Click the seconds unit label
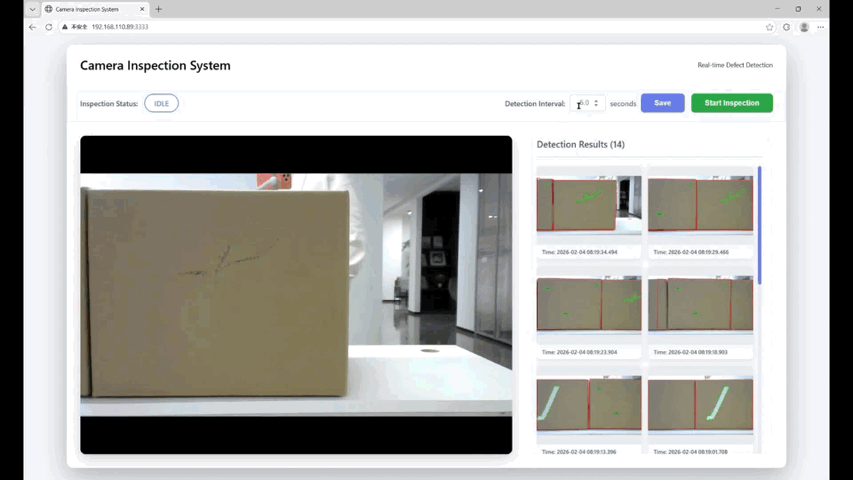 pyautogui.click(x=623, y=103)
